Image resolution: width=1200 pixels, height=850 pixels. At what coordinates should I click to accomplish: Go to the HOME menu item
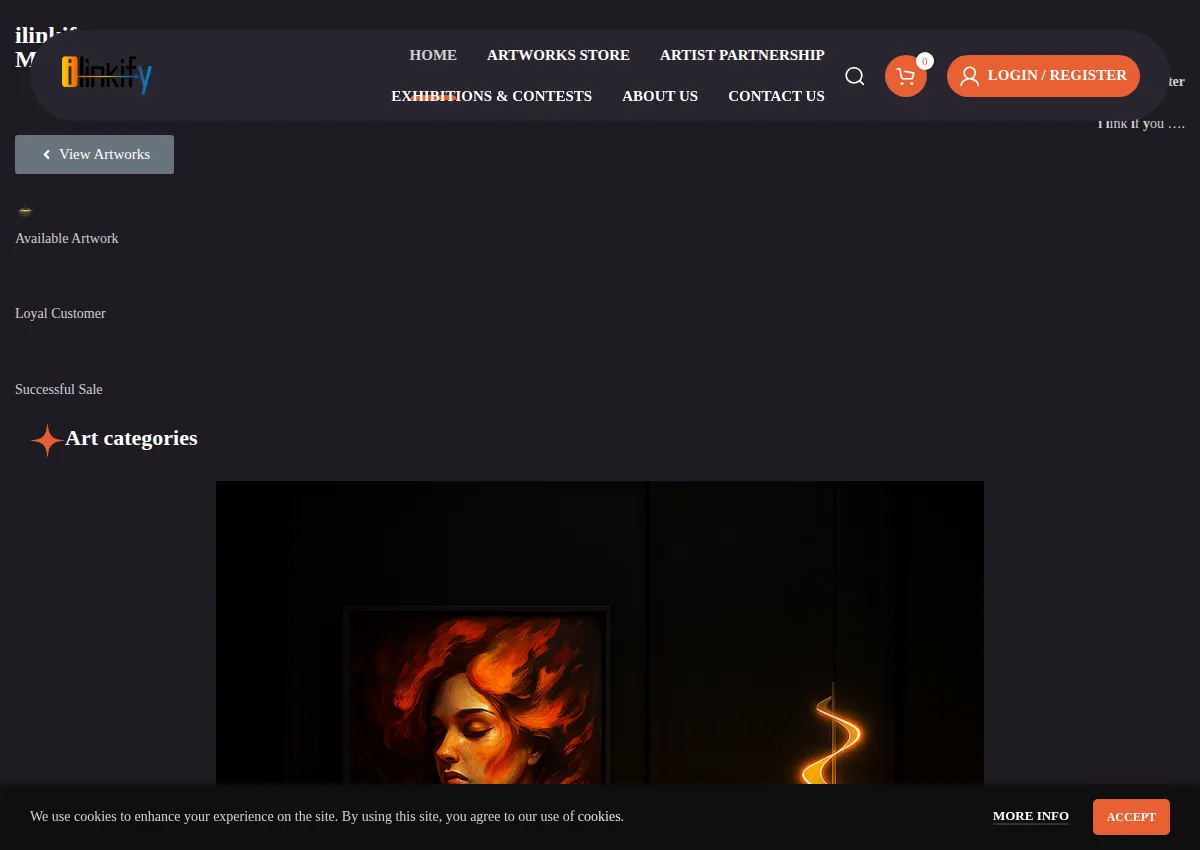(x=433, y=55)
